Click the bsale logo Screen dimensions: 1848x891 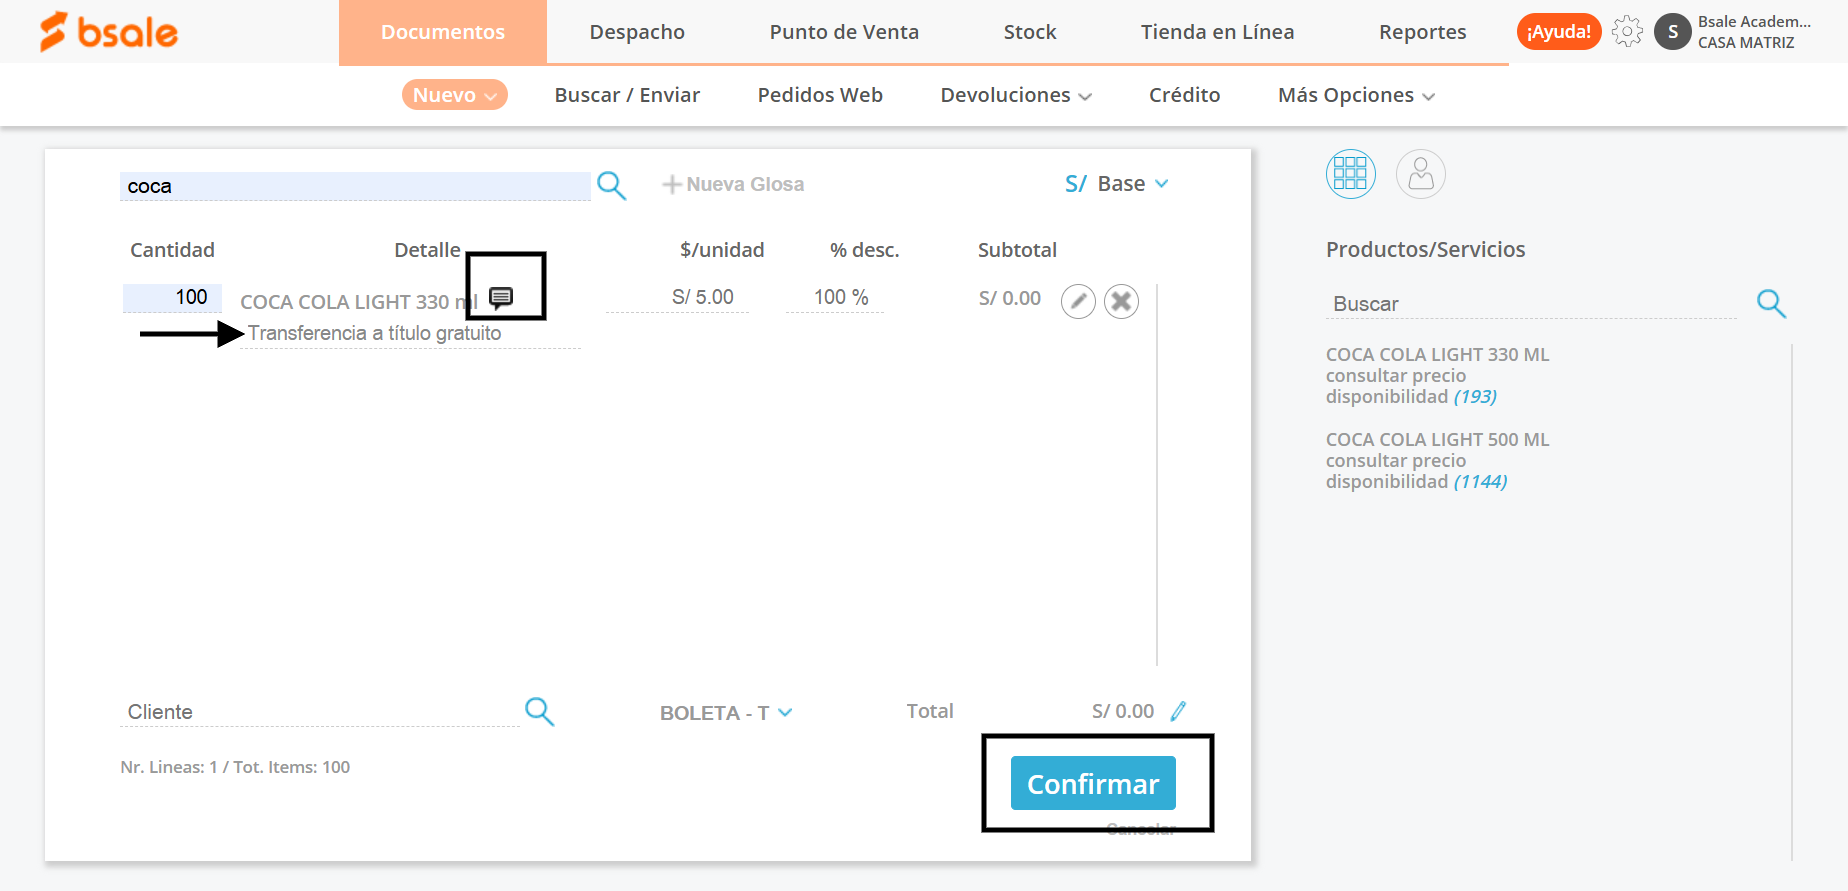click(x=108, y=32)
